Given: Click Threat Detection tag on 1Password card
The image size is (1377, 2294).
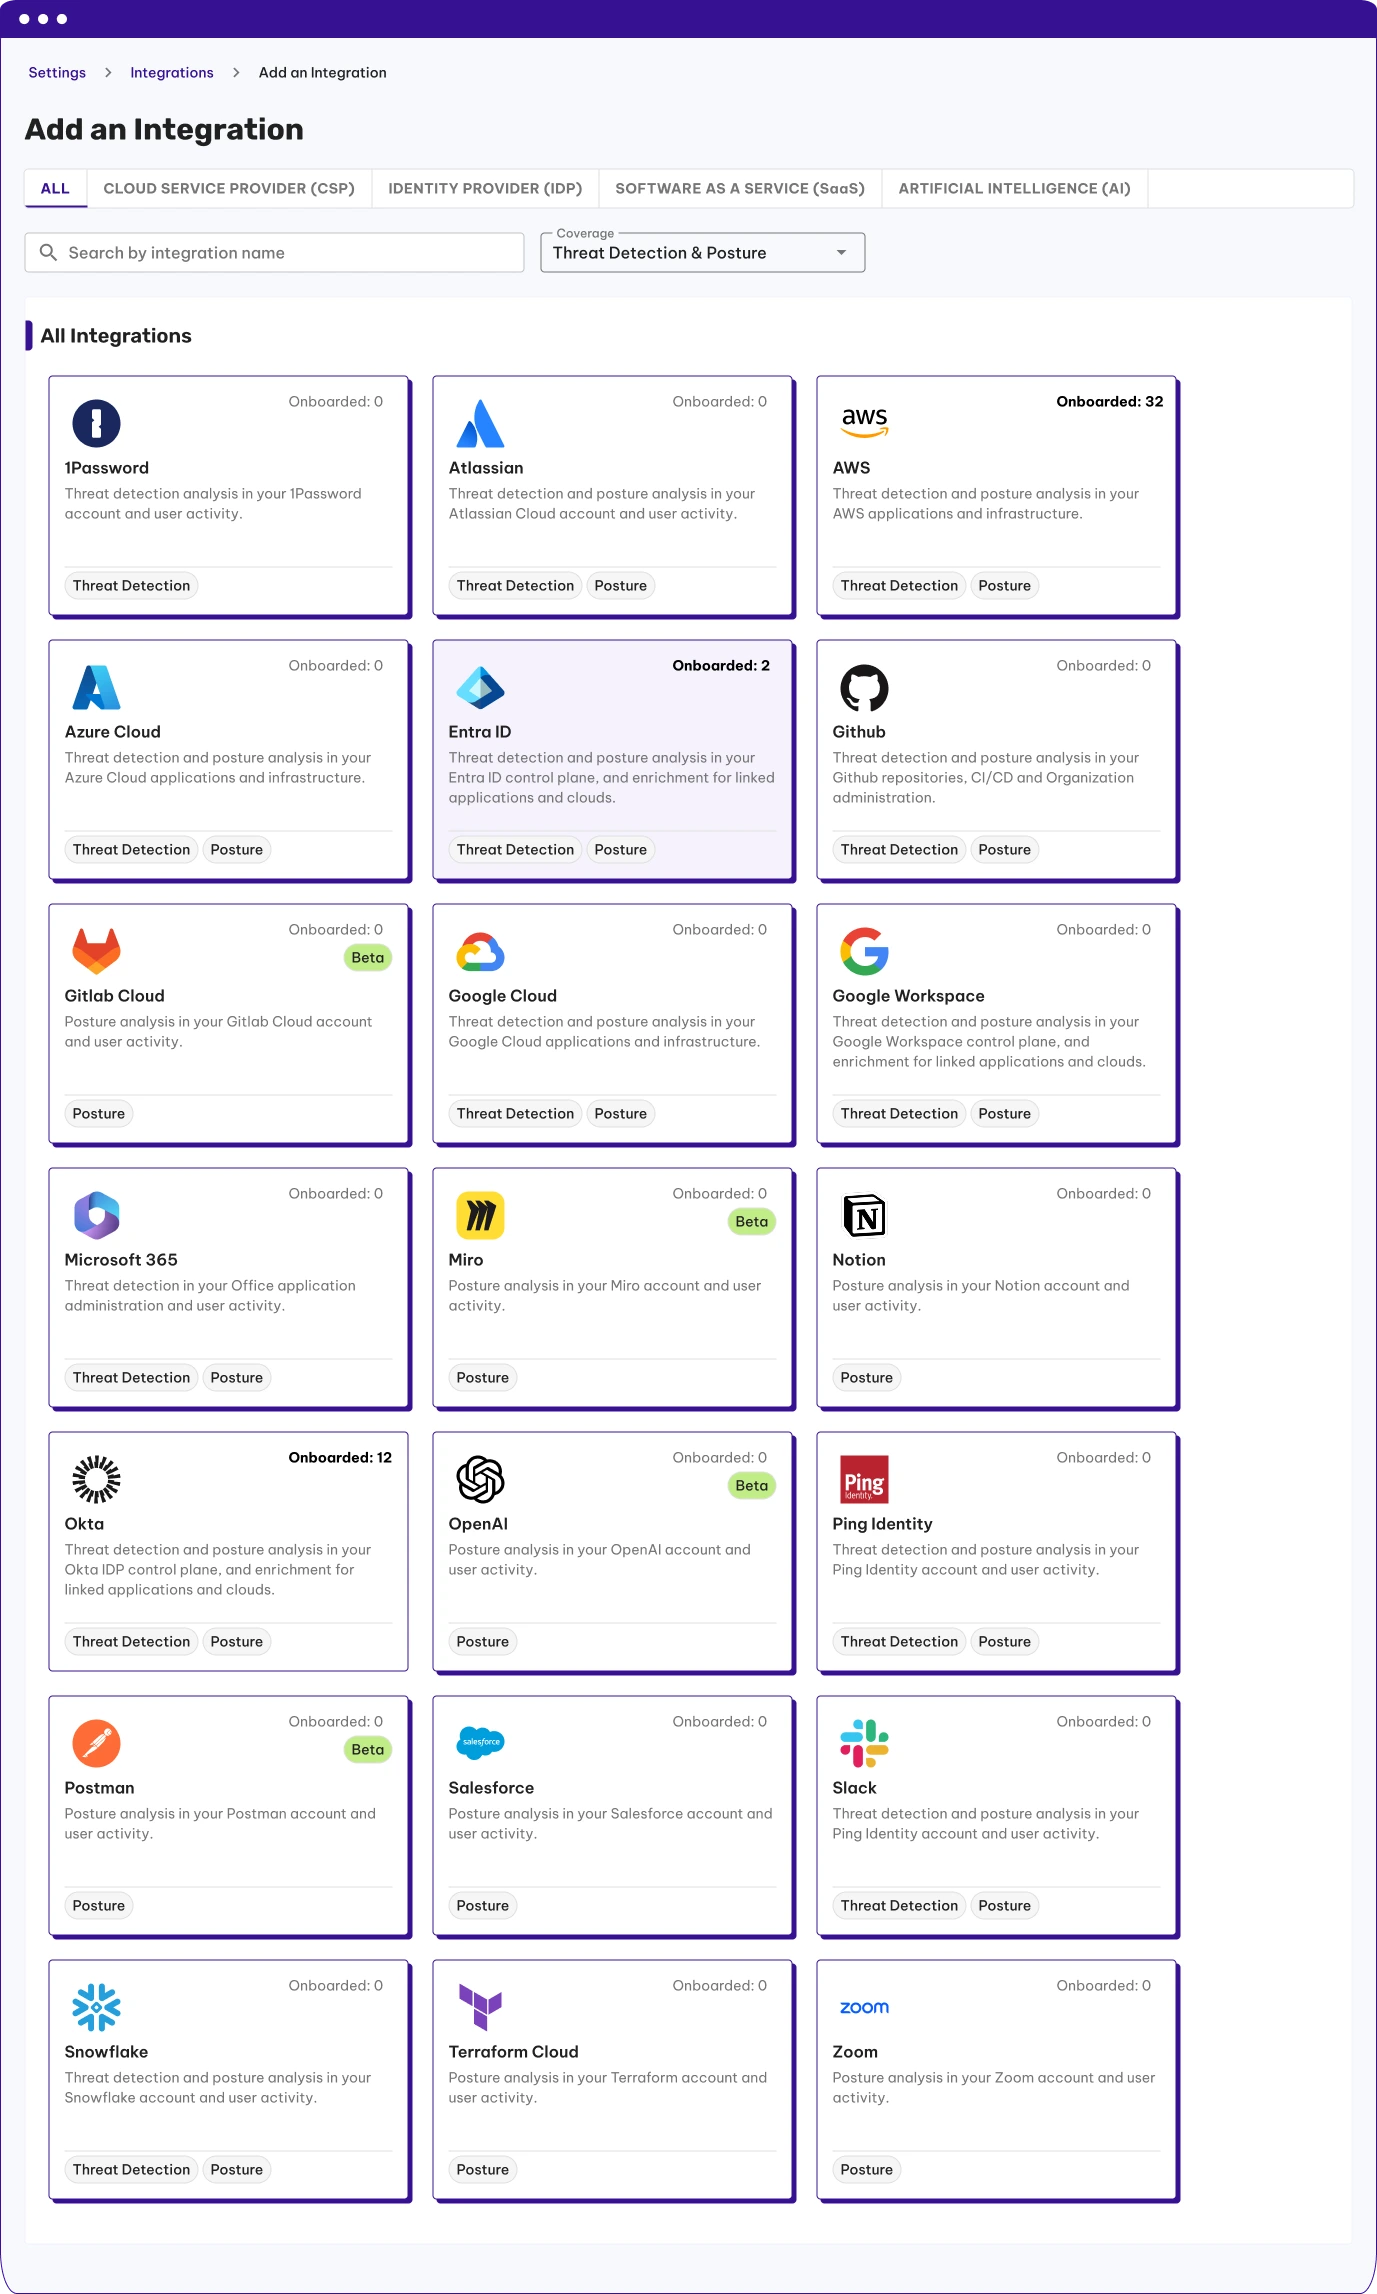Looking at the screenshot, I should [131, 585].
